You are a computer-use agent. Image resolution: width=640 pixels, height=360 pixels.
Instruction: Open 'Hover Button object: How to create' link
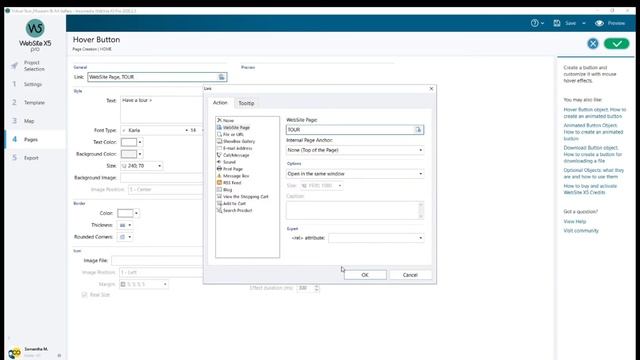[595, 113]
